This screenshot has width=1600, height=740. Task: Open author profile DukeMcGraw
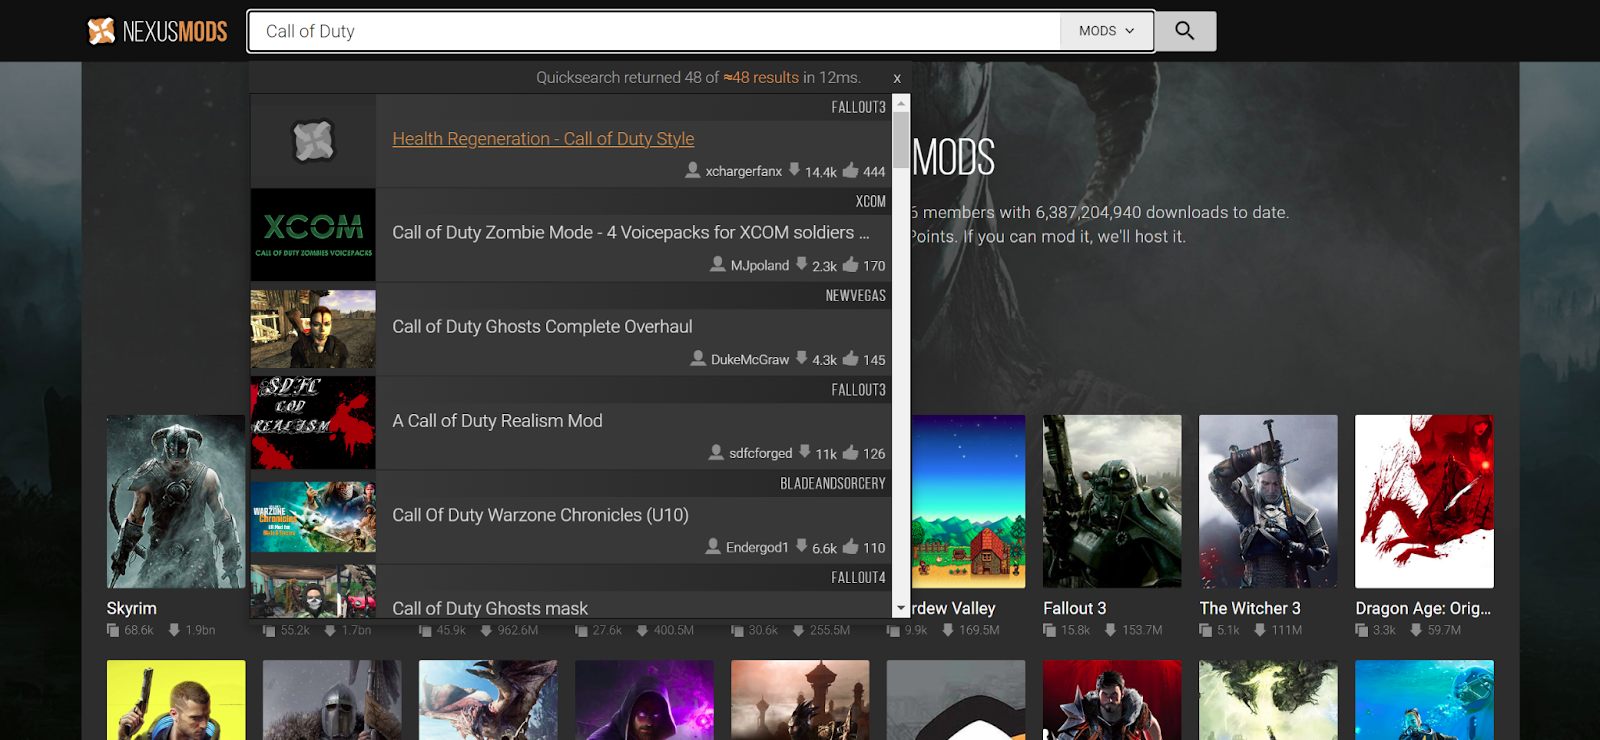point(750,359)
